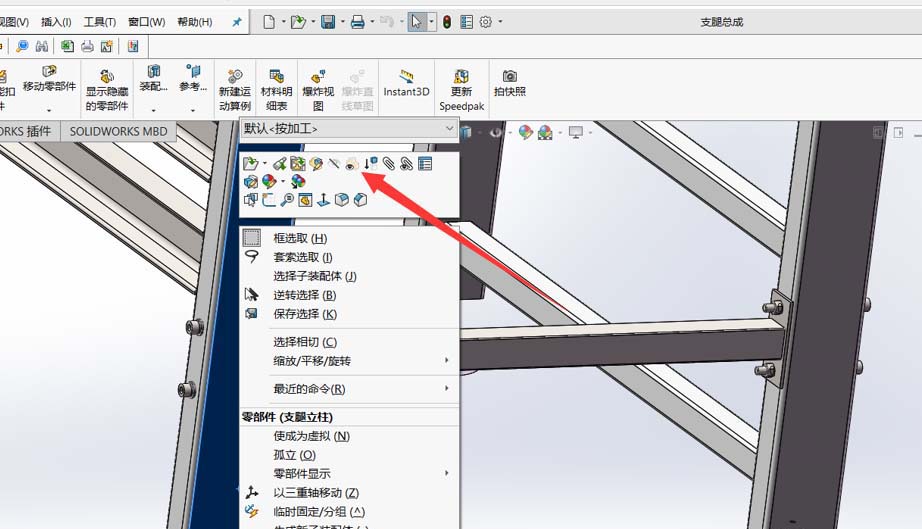Choose 保存选择 (K) menu entry
Screen dimensions: 922x529
349,314
